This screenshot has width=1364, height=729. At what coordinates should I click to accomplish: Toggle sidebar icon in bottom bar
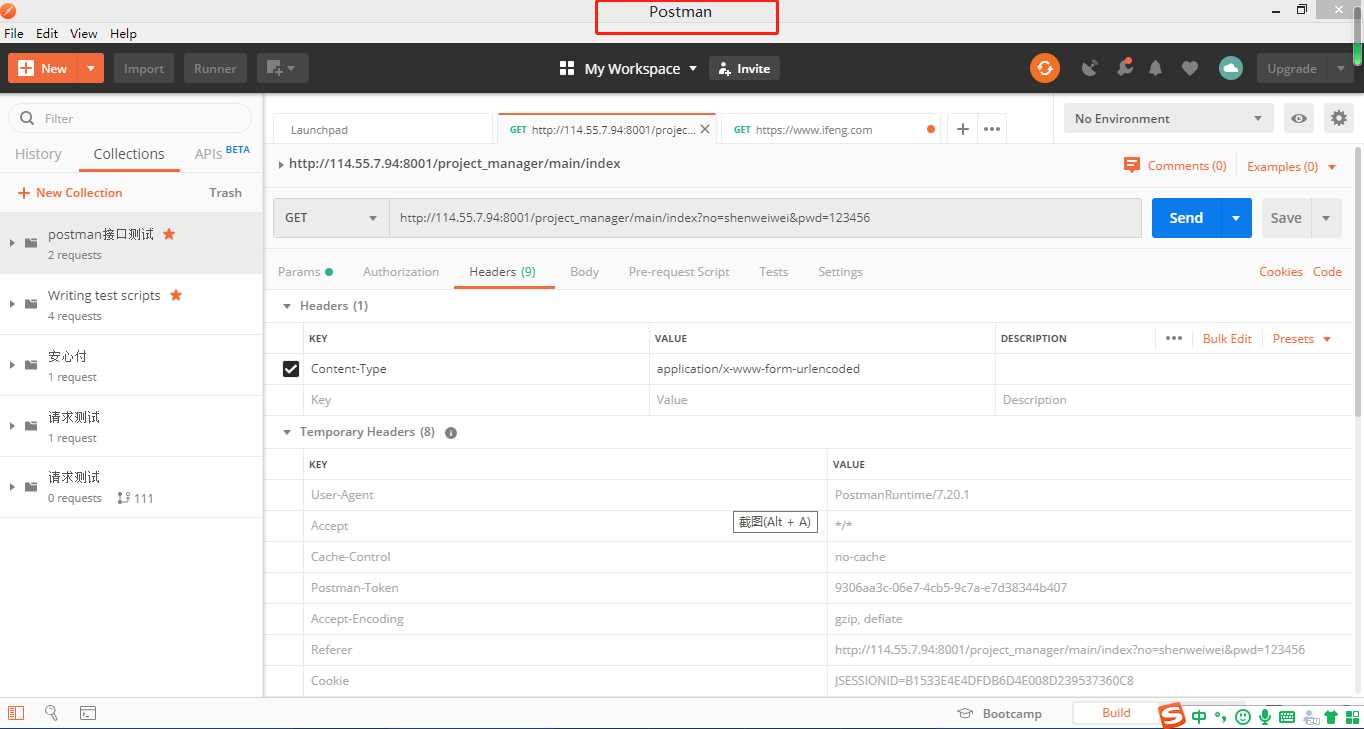(x=16, y=713)
